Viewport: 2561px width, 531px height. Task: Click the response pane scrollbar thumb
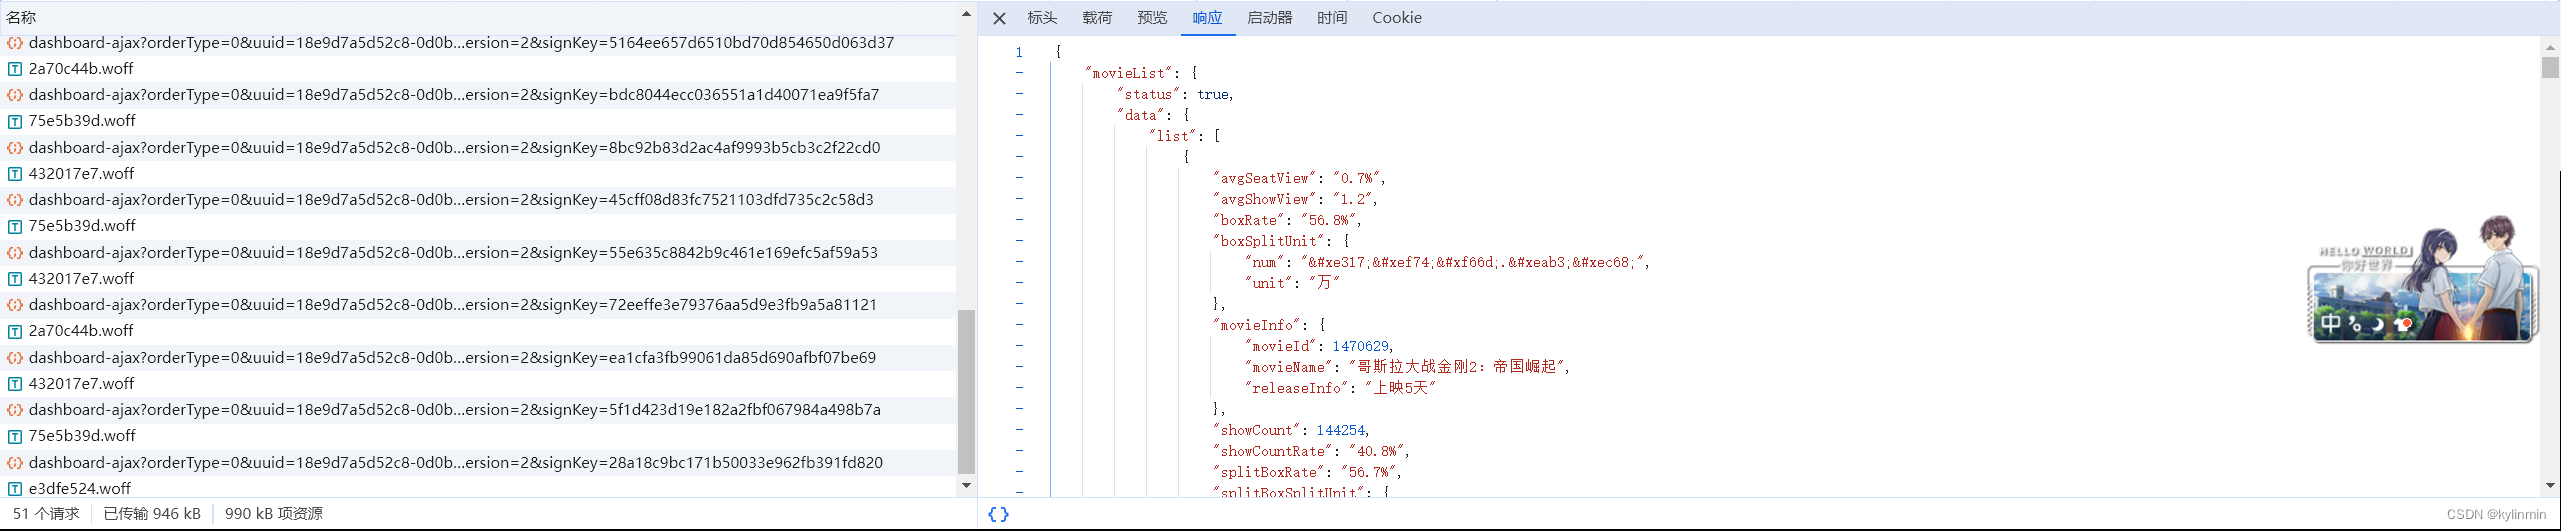[2550, 67]
